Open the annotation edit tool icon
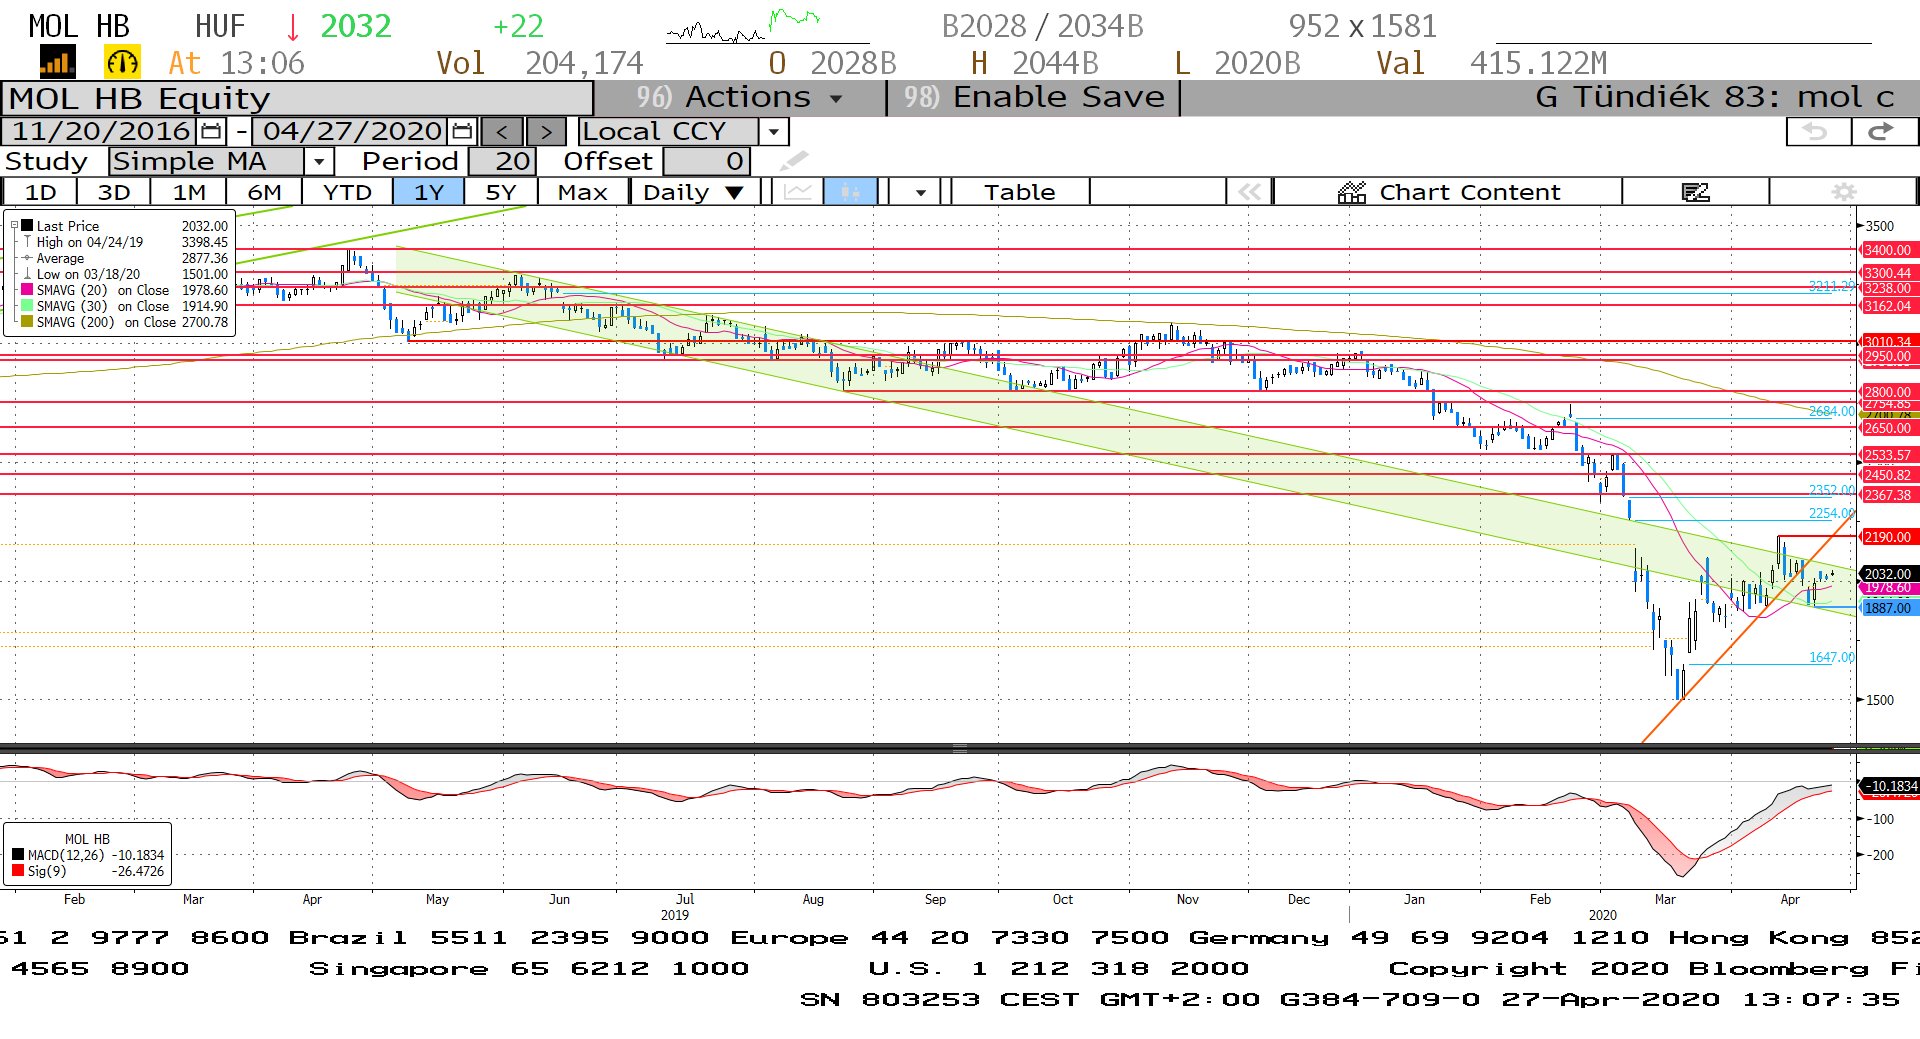 click(1695, 192)
